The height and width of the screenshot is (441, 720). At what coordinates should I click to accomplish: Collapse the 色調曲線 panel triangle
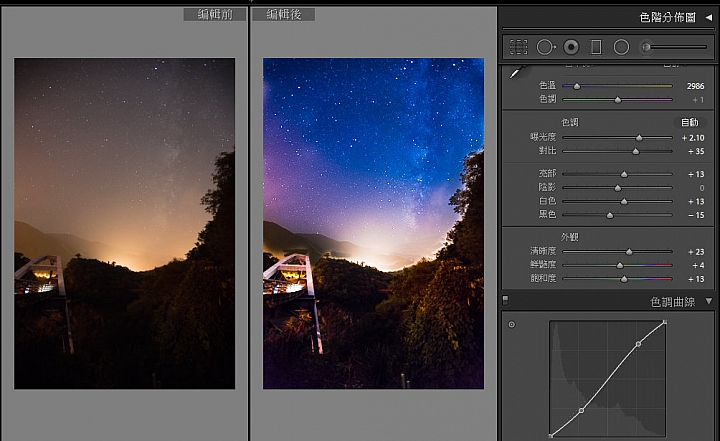[x=709, y=301]
